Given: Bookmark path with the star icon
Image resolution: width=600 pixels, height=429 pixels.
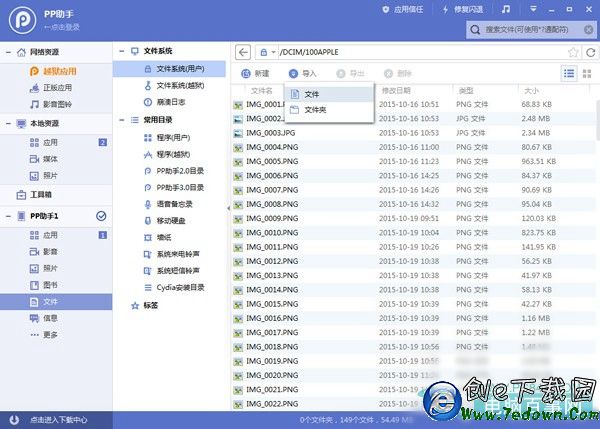Looking at the screenshot, I should click(x=573, y=52).
